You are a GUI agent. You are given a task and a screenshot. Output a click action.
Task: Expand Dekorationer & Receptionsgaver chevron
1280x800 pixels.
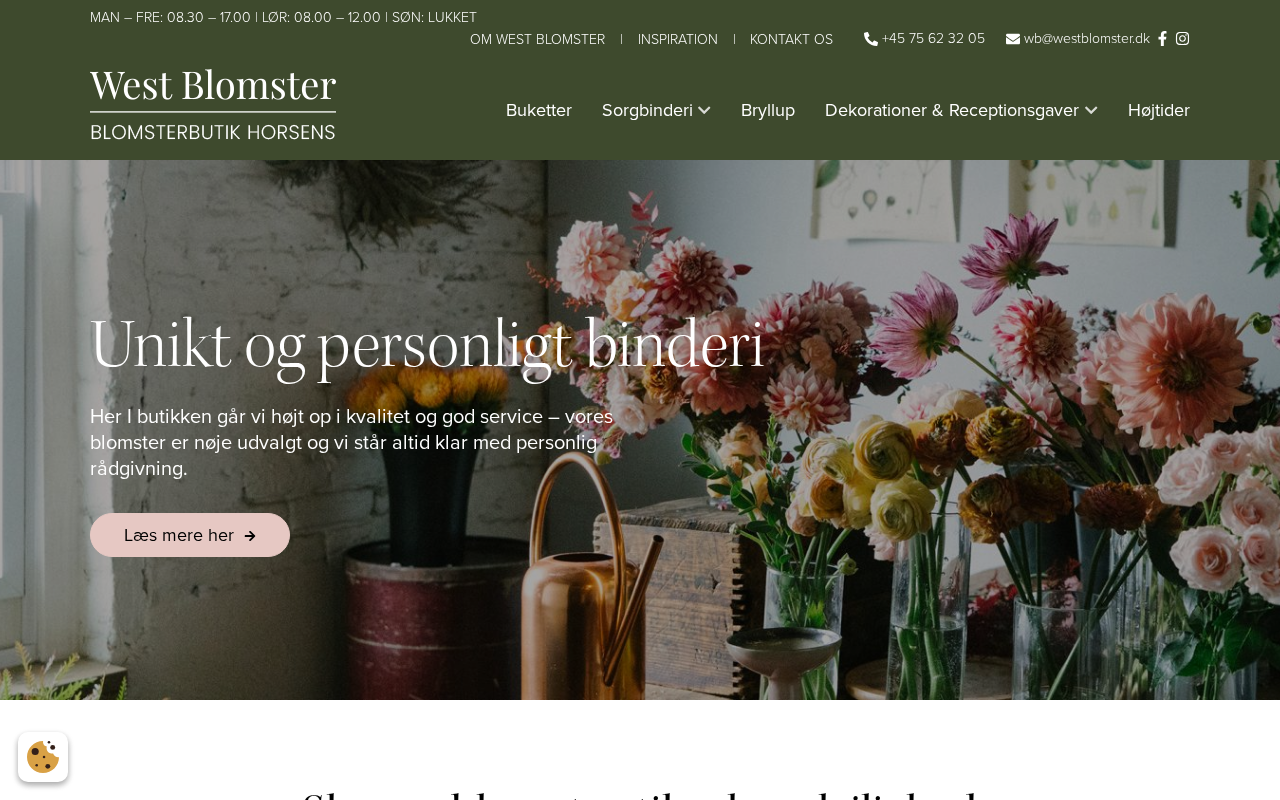[1091, 110]
